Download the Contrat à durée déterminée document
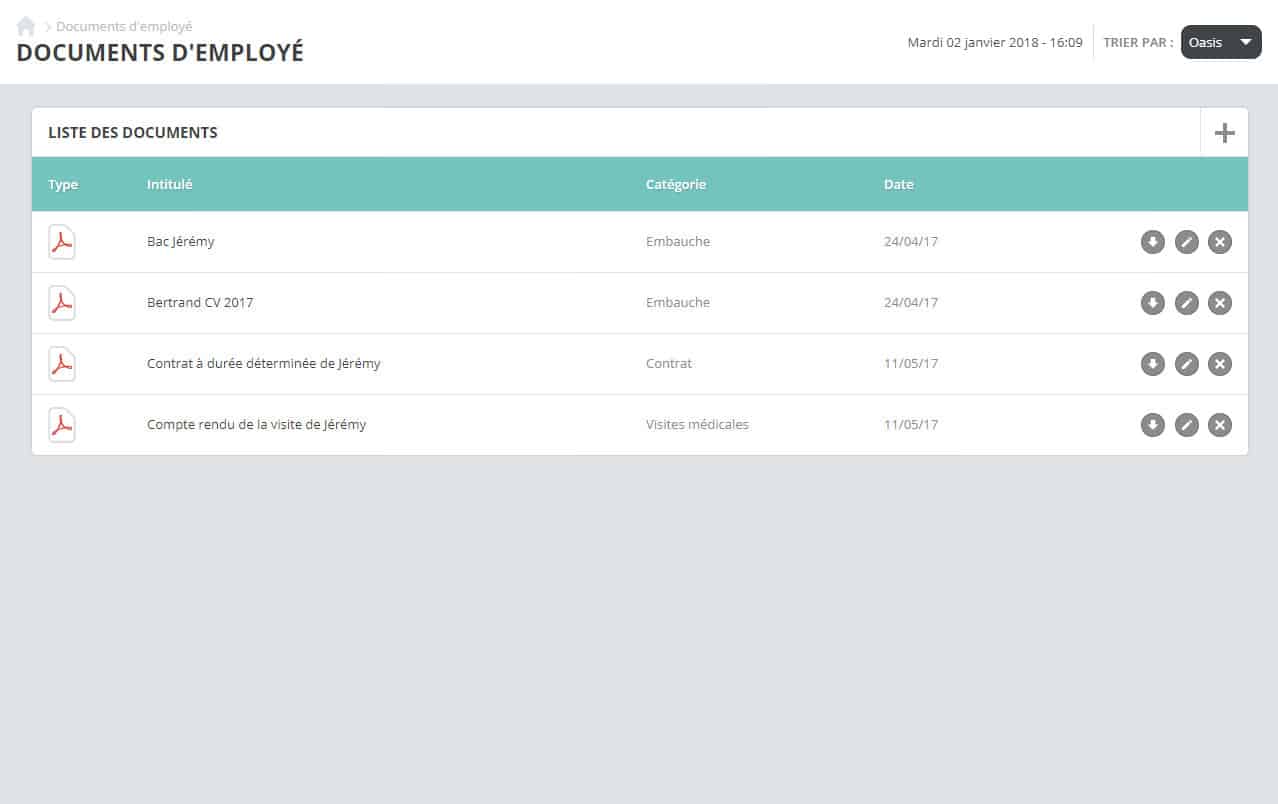This screenshot has width=1278, height=804. [1153, 364]
